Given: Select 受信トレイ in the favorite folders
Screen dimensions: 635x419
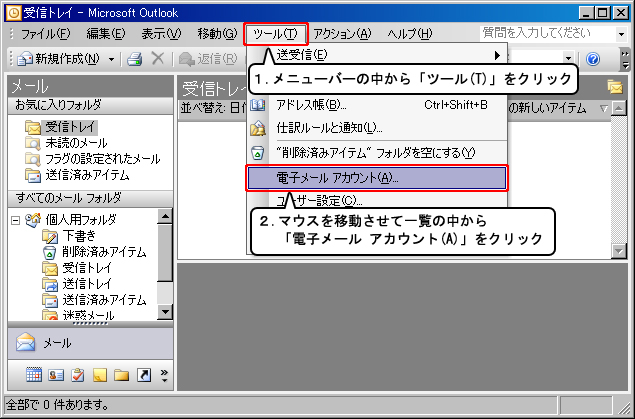Looking at the screenshot, I should pyautogui.click(x=61, y=127).
